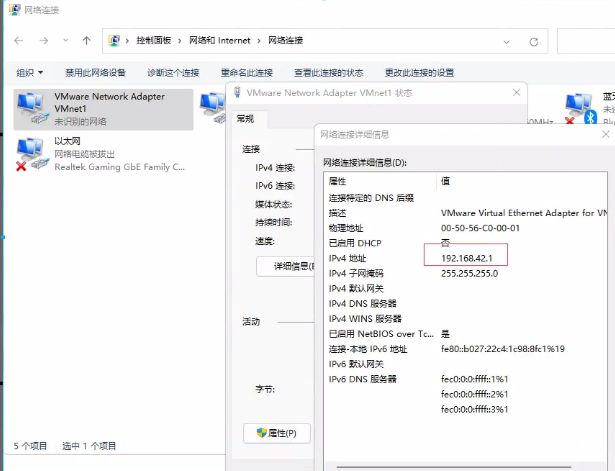Select the 描述 row VMware Virtual Ethernet Adapter
Image resolution: width=615 pixels, height=471 pixels.
pos(466,213)
